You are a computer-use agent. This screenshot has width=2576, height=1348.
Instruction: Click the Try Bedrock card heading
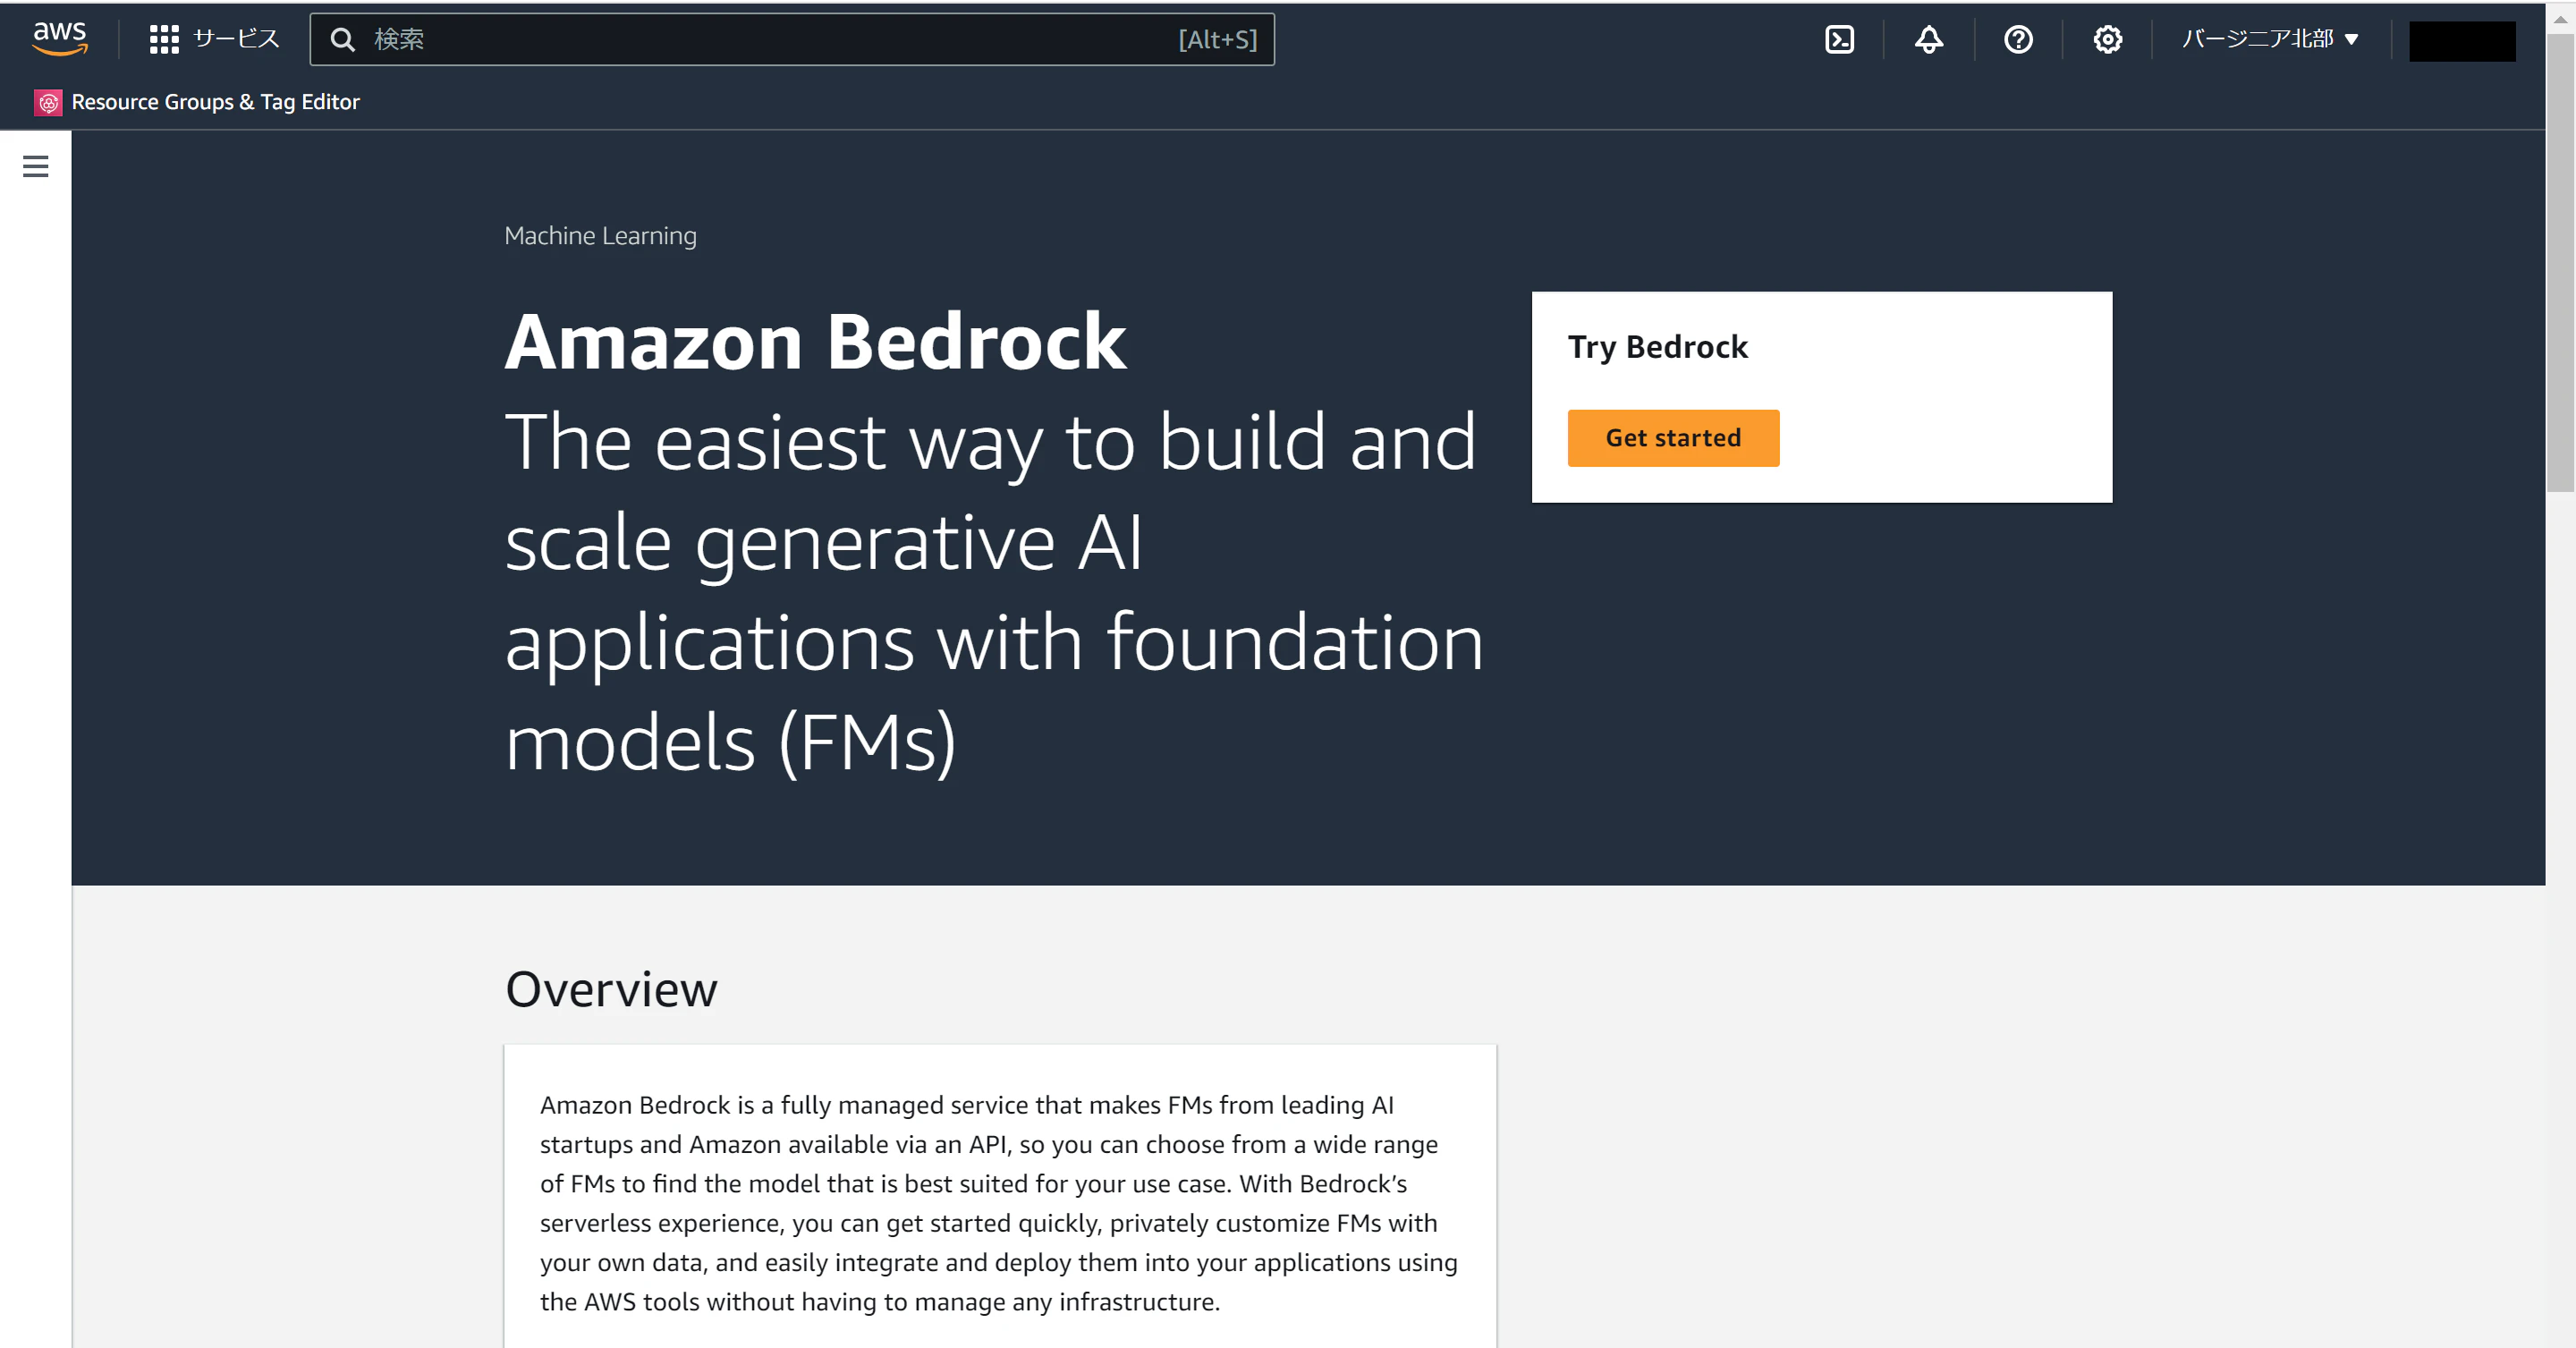click(1657, 347)
